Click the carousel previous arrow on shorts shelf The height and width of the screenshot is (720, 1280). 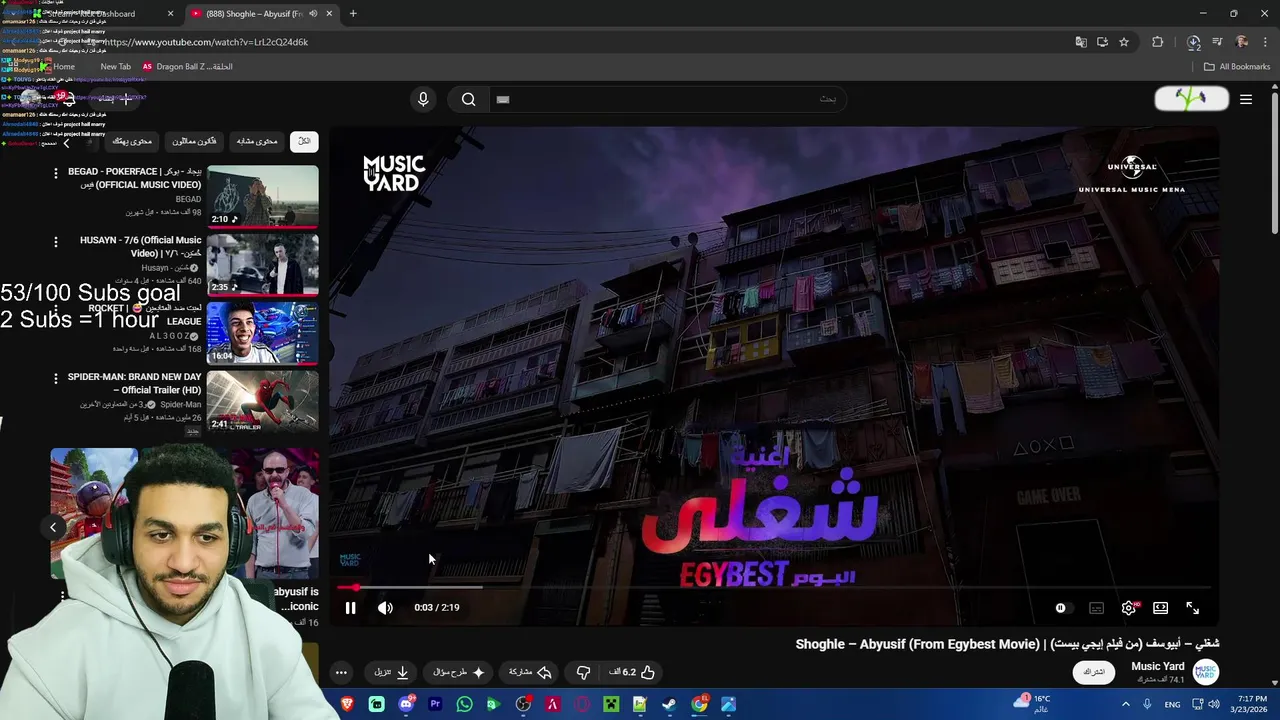click(53, 527)
